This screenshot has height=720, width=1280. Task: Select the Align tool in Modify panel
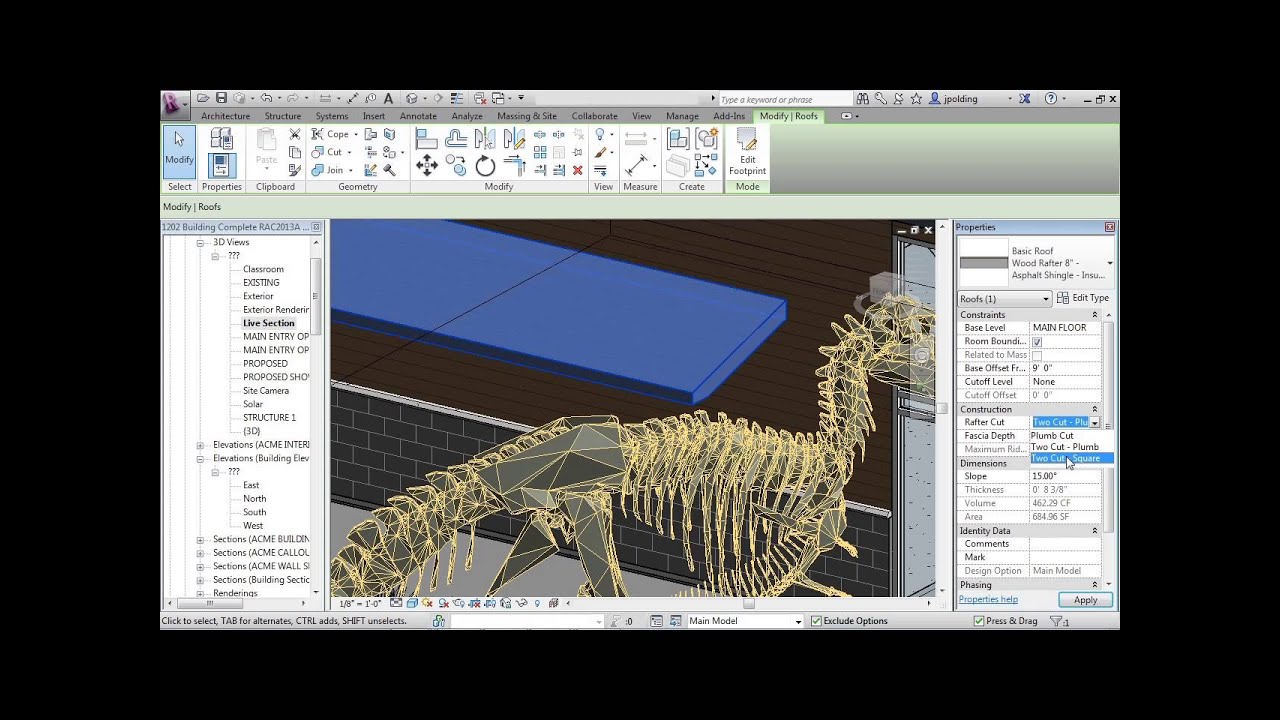[x=426, y=139]
